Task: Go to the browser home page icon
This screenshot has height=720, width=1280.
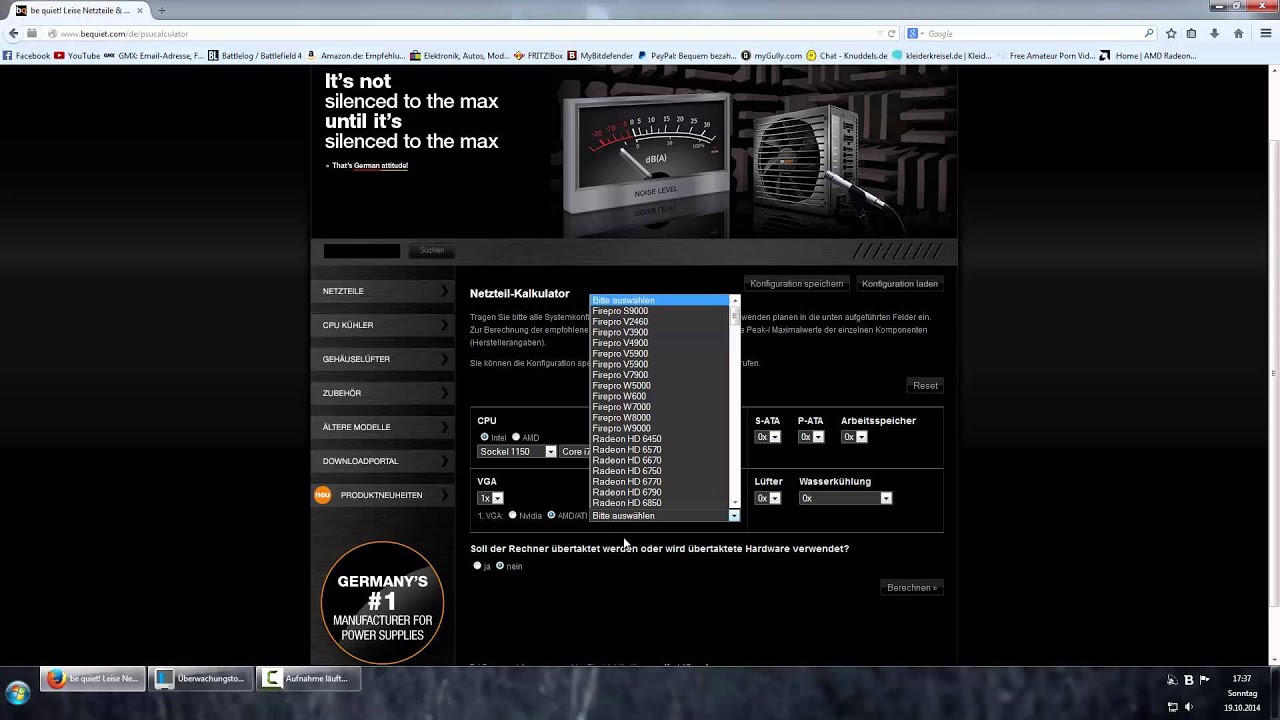Action: (x=1238, y=33)
